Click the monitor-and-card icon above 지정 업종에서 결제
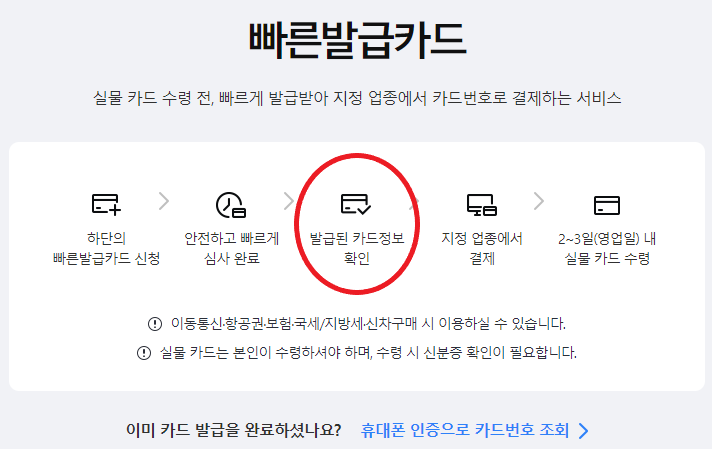This screenshot has width=712, height=449. [482, 205]
